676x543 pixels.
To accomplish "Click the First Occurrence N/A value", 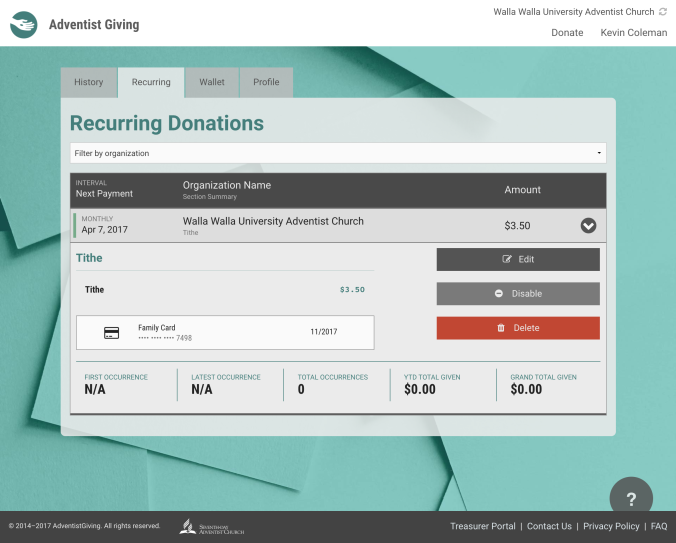I will pos(95,390).
